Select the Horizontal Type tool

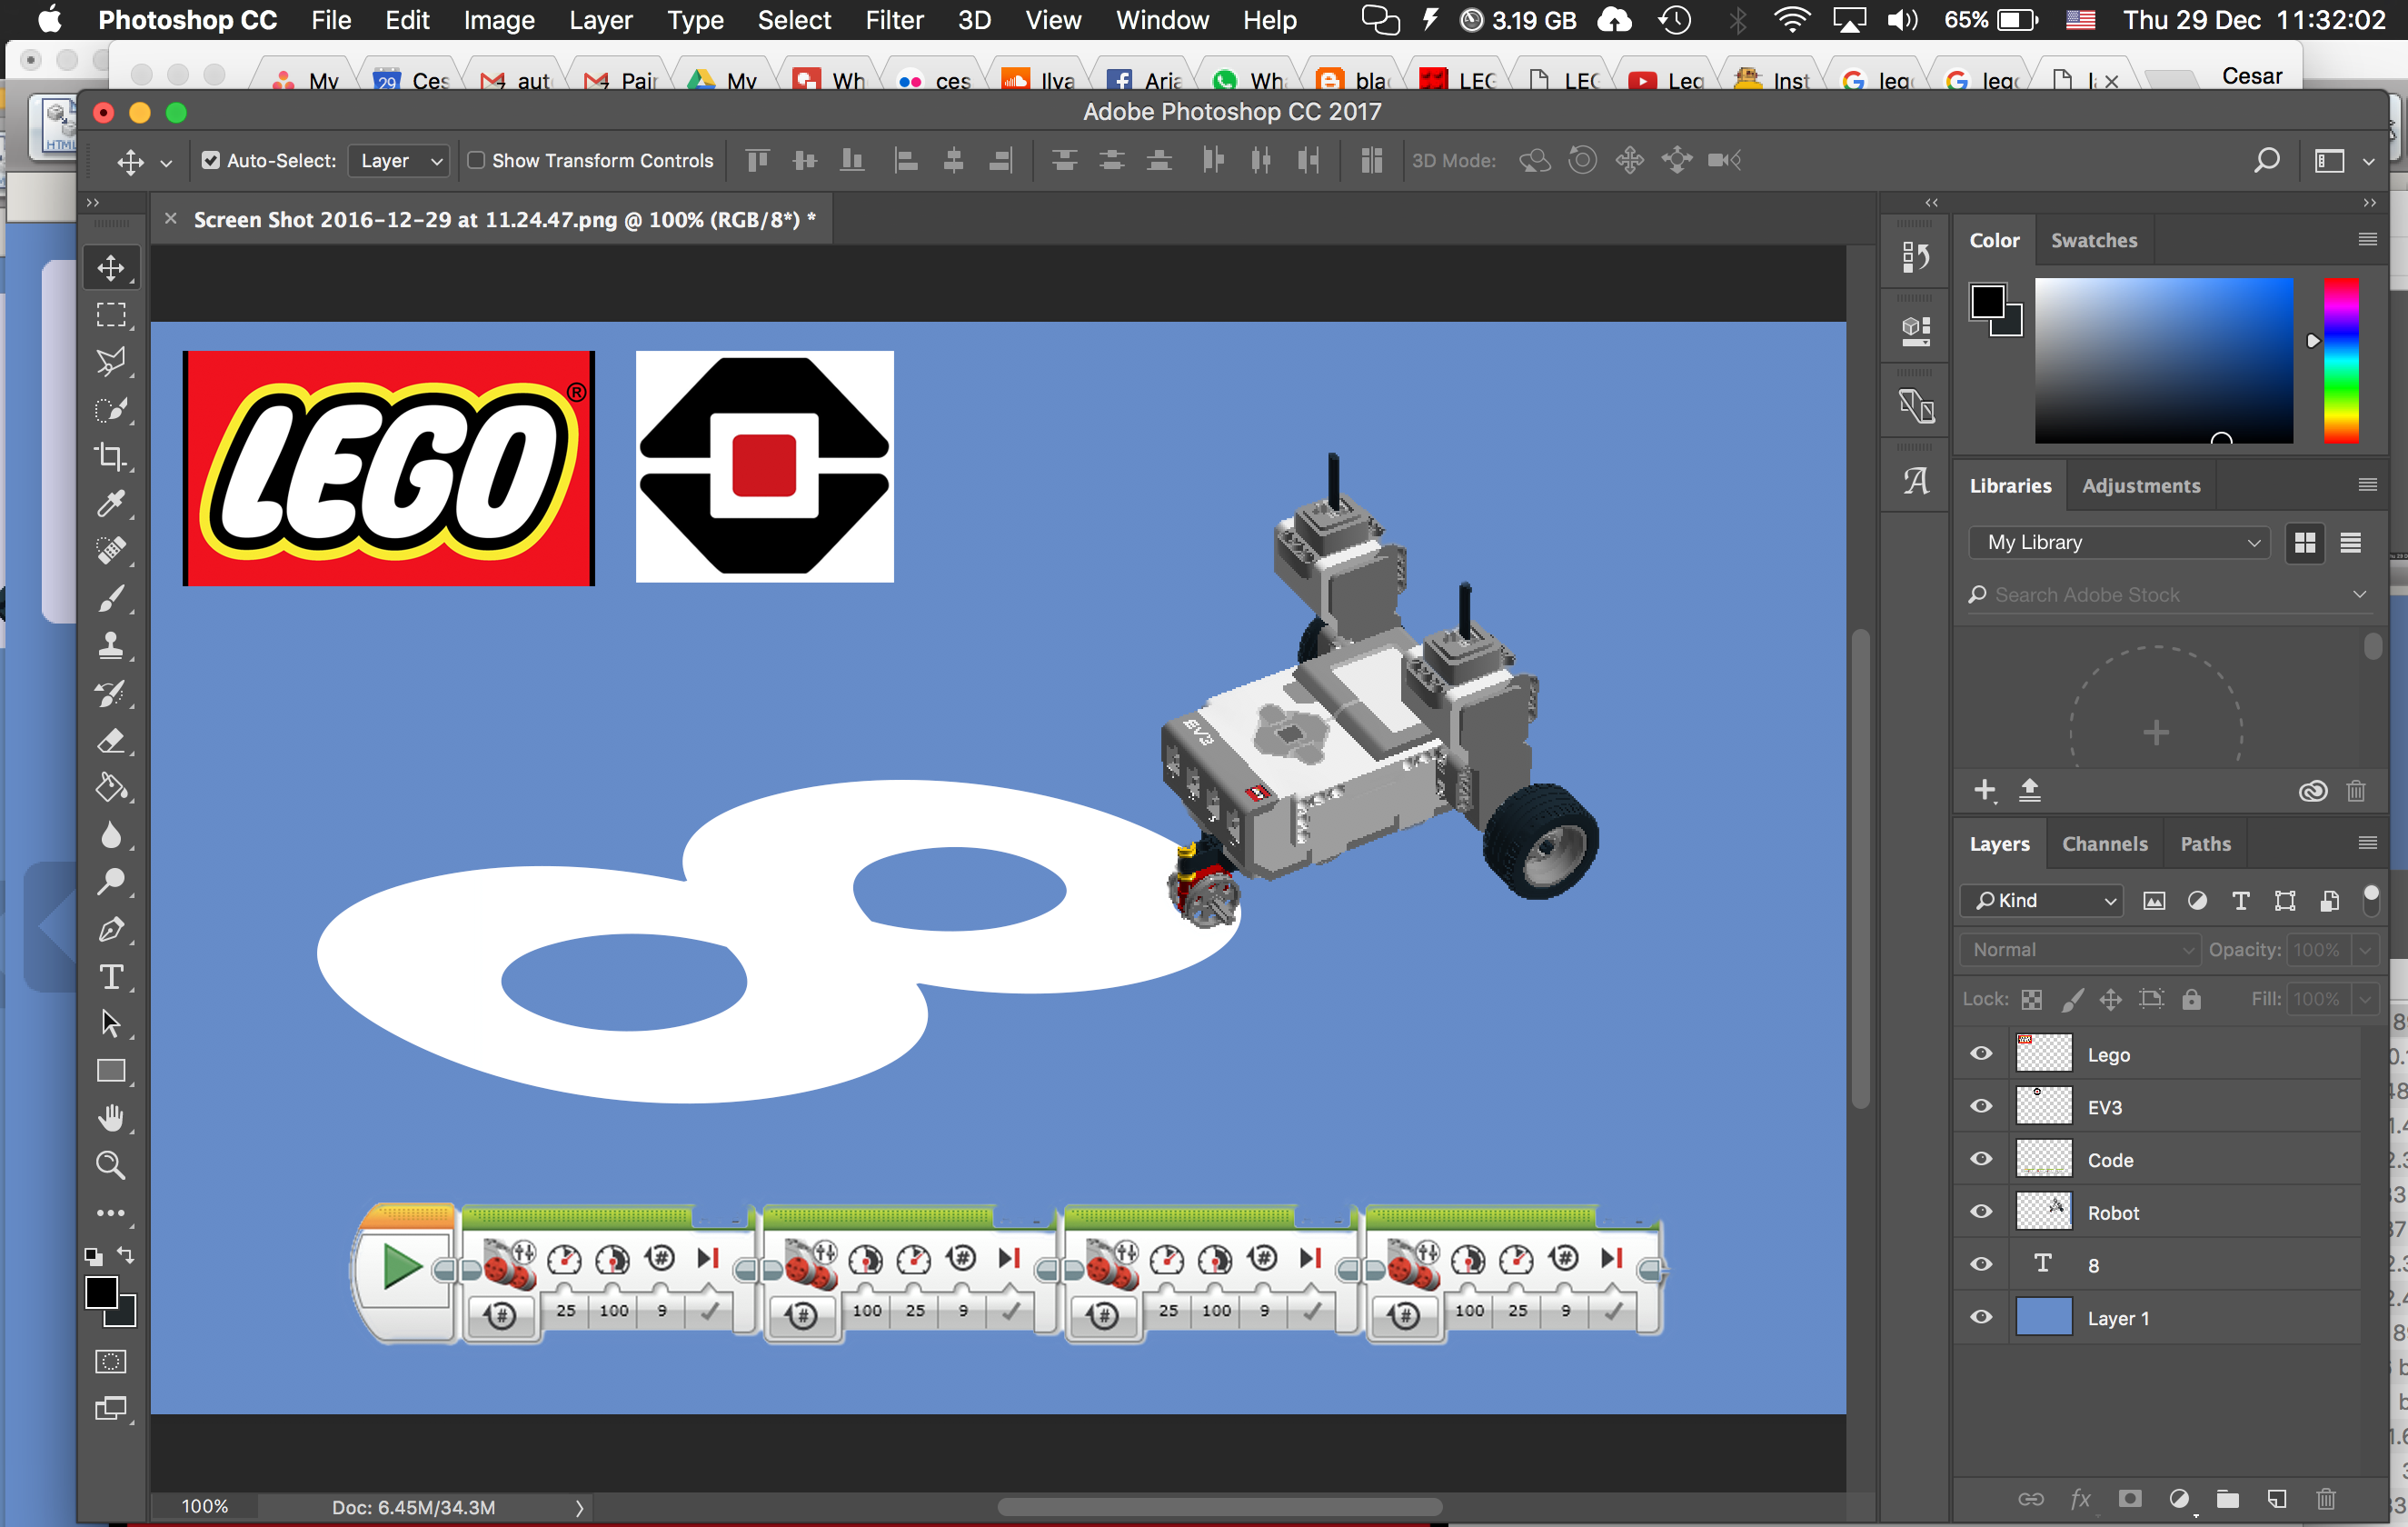pyautogui.click(x=111, y=977)
